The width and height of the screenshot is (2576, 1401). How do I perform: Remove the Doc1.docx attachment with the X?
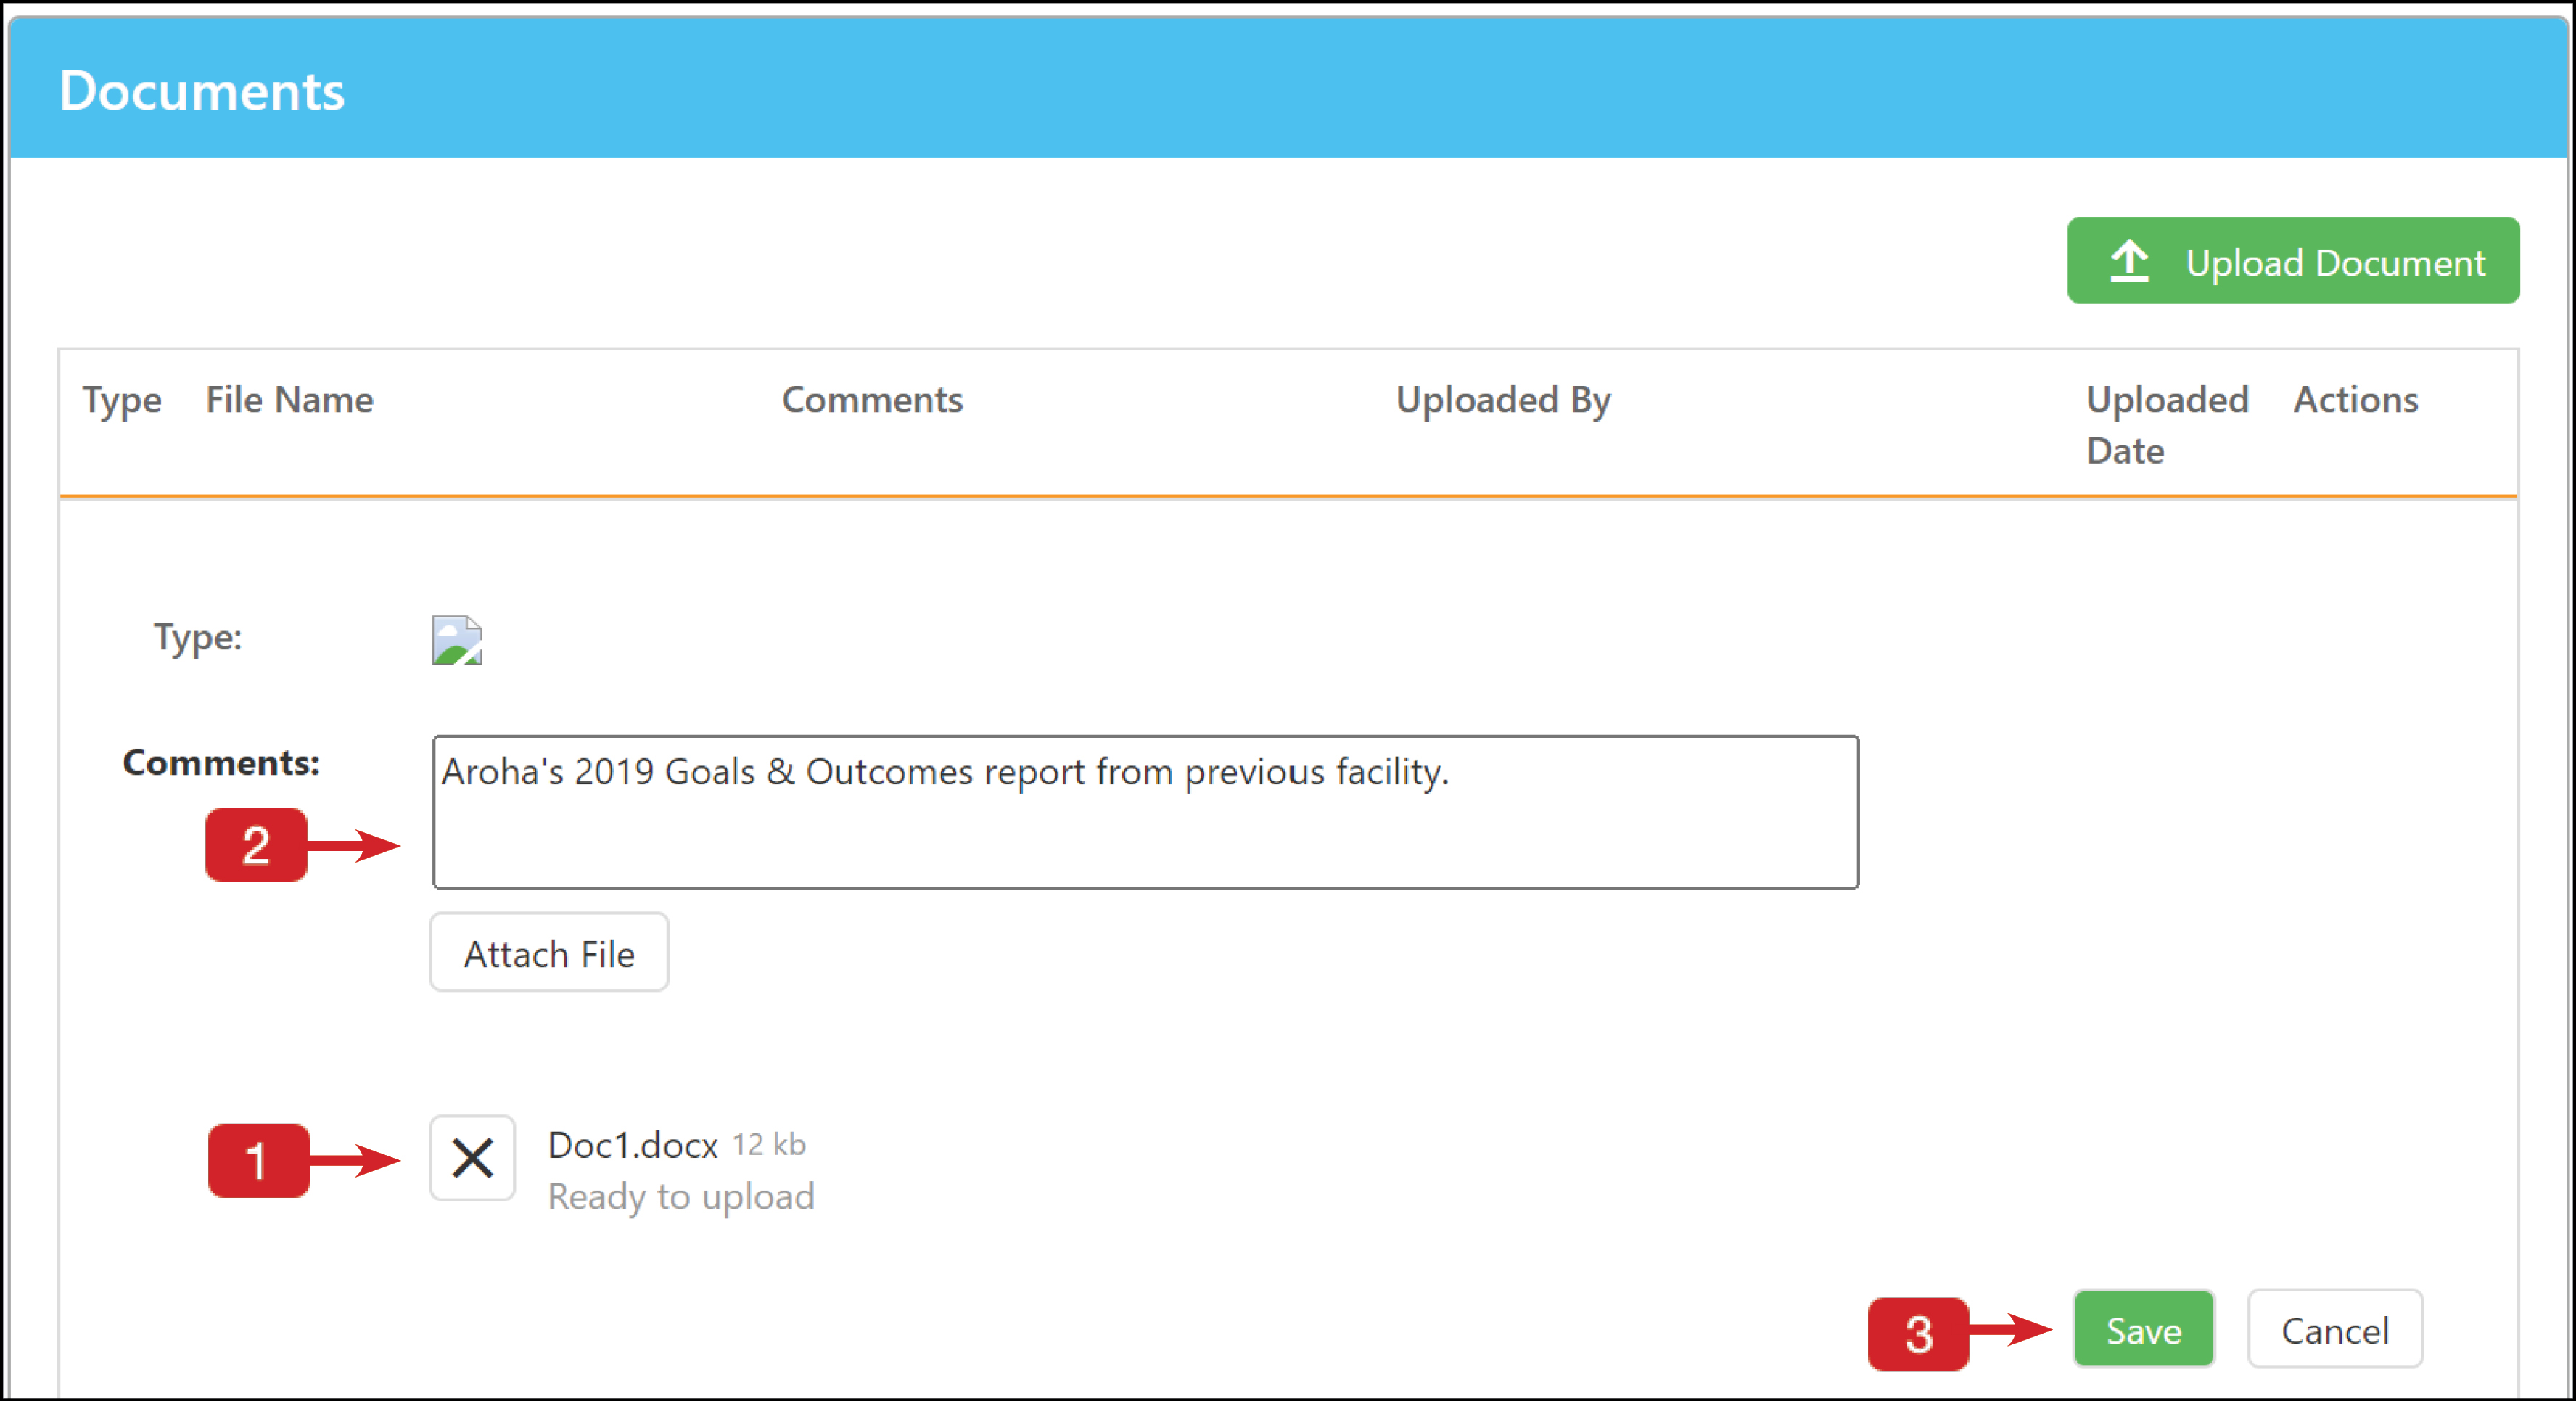(472, 1158)
